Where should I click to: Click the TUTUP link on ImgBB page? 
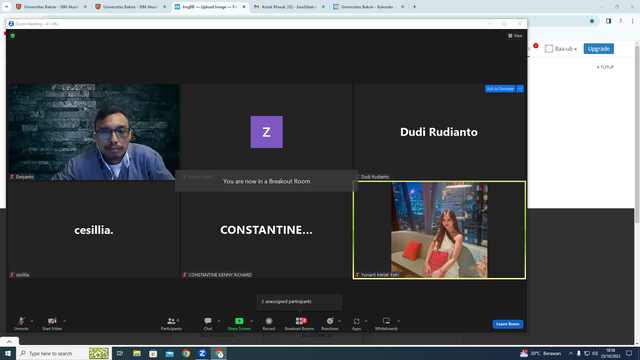tap(605, 67)
